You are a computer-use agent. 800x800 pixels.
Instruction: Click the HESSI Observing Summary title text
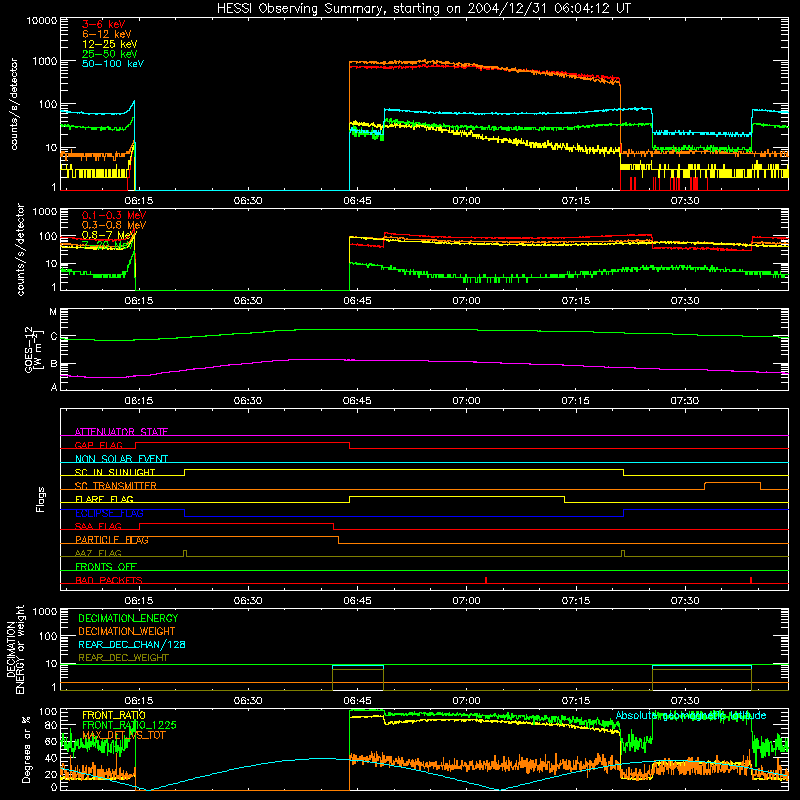423,9
